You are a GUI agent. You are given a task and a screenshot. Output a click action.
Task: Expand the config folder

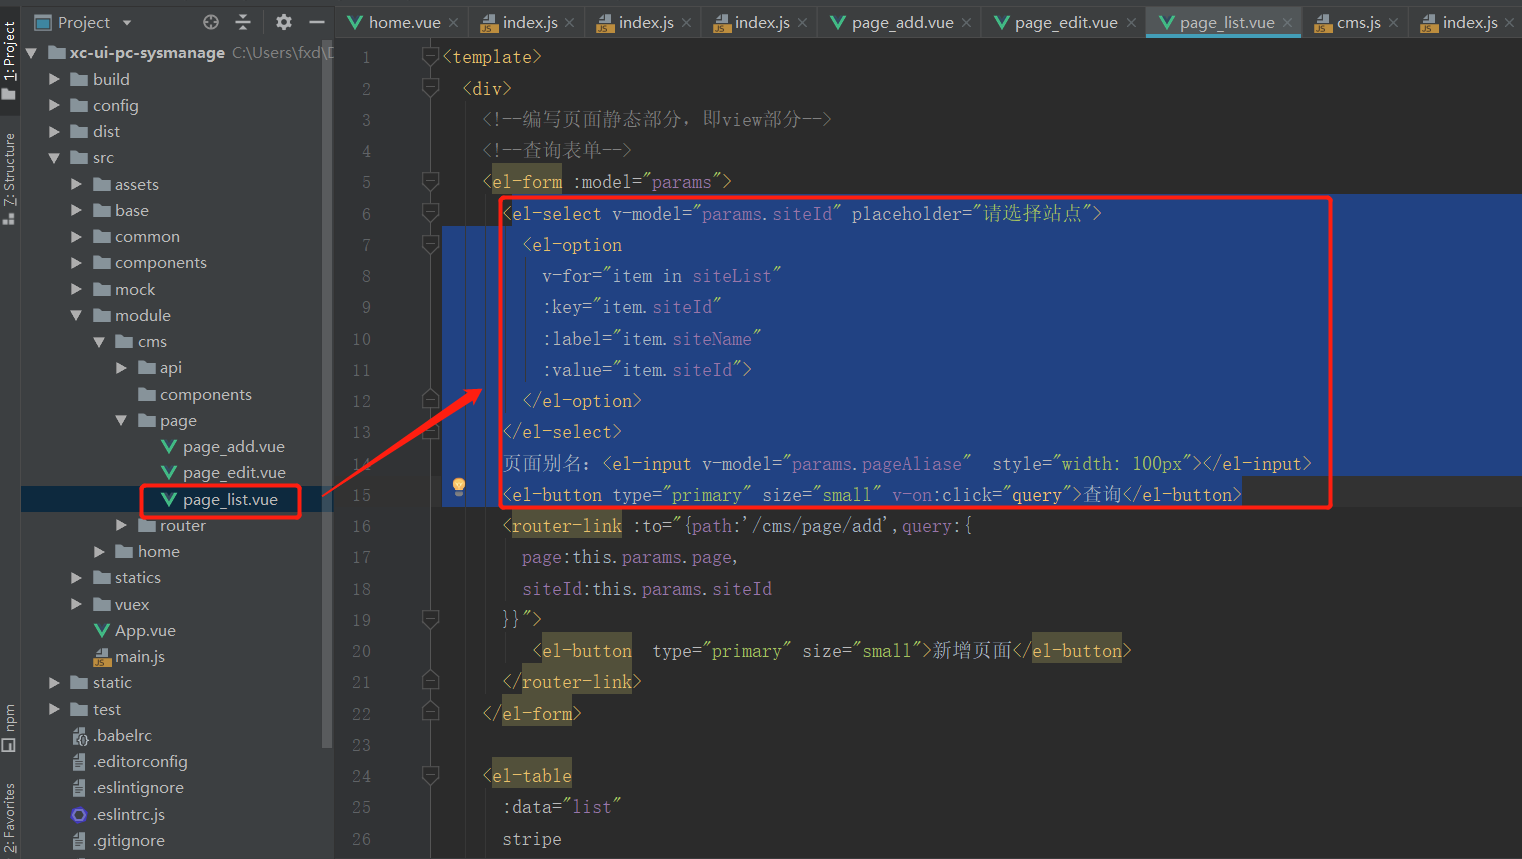click(x=54, y=105)
